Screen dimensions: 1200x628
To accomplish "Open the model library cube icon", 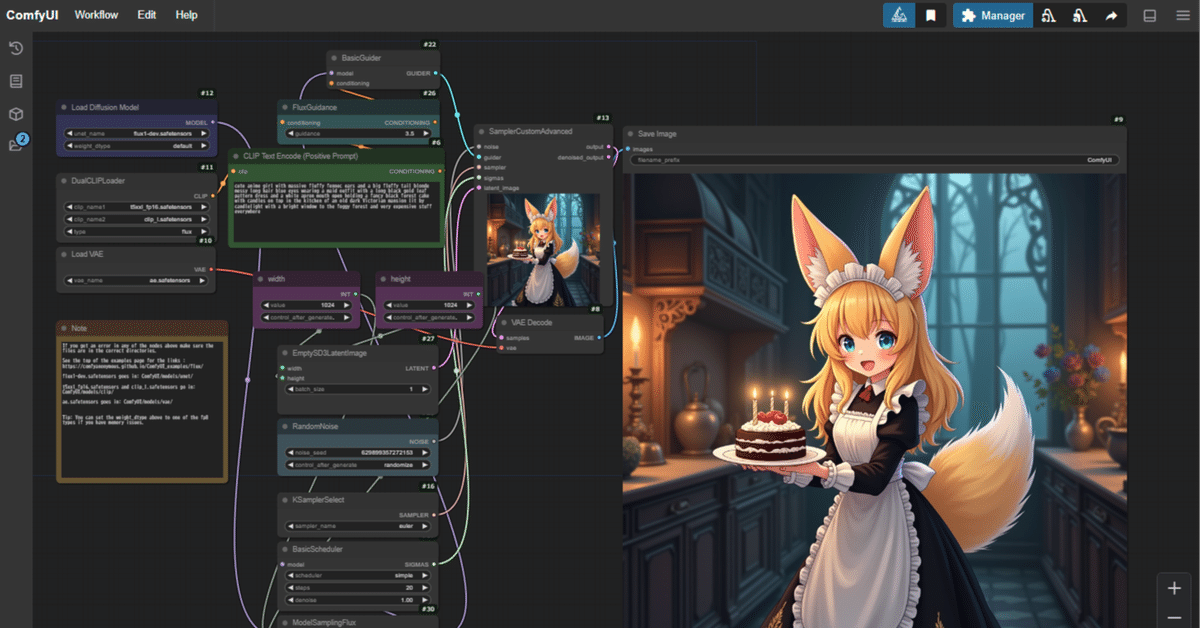I will (x=15, y=114).
